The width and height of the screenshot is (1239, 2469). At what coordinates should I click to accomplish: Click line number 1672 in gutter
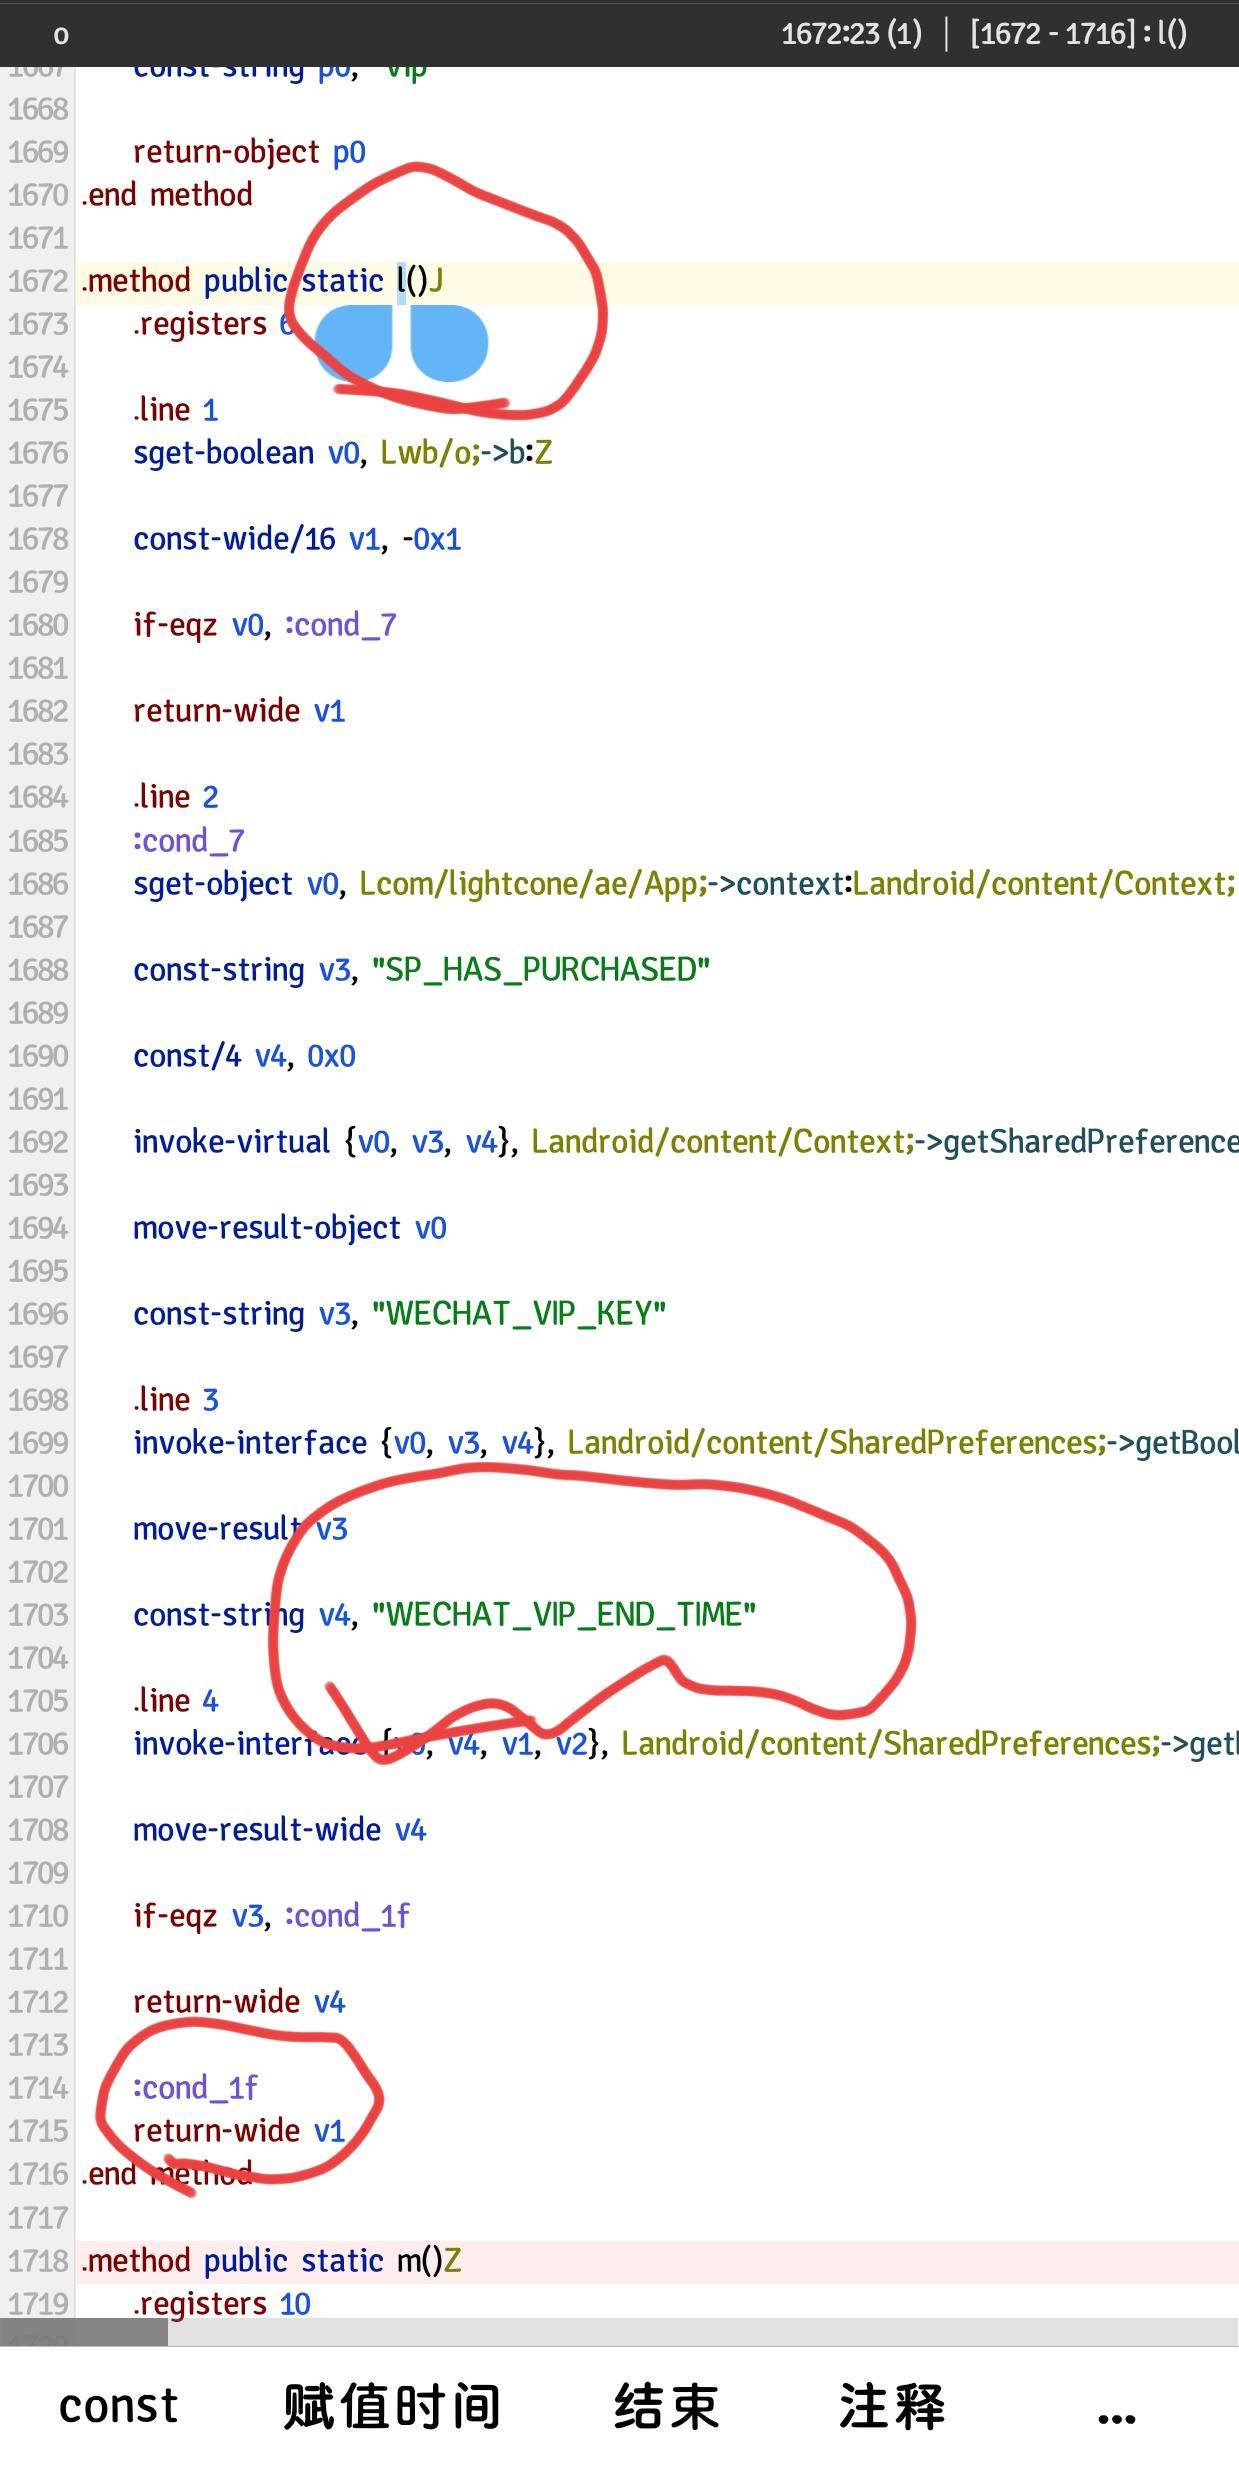point(38,281)
